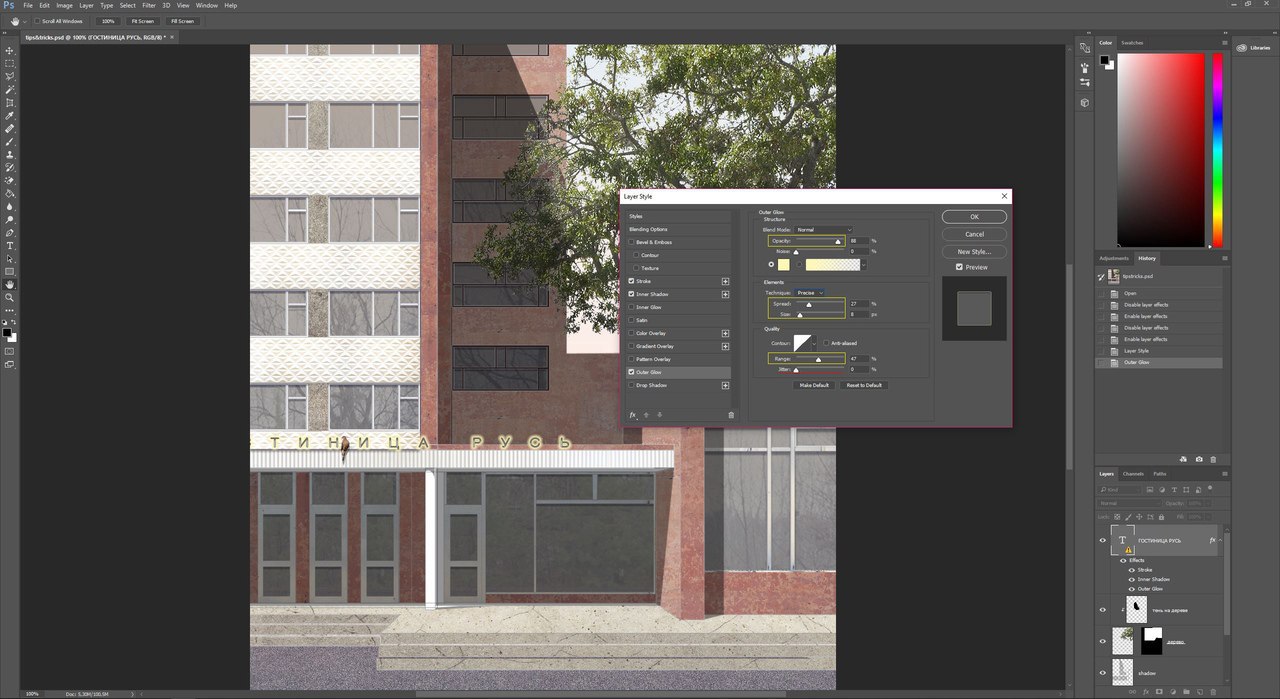Switch to the Channels tab
The height and width of the screenshot is (699, 1280).
click(1133, 474)
